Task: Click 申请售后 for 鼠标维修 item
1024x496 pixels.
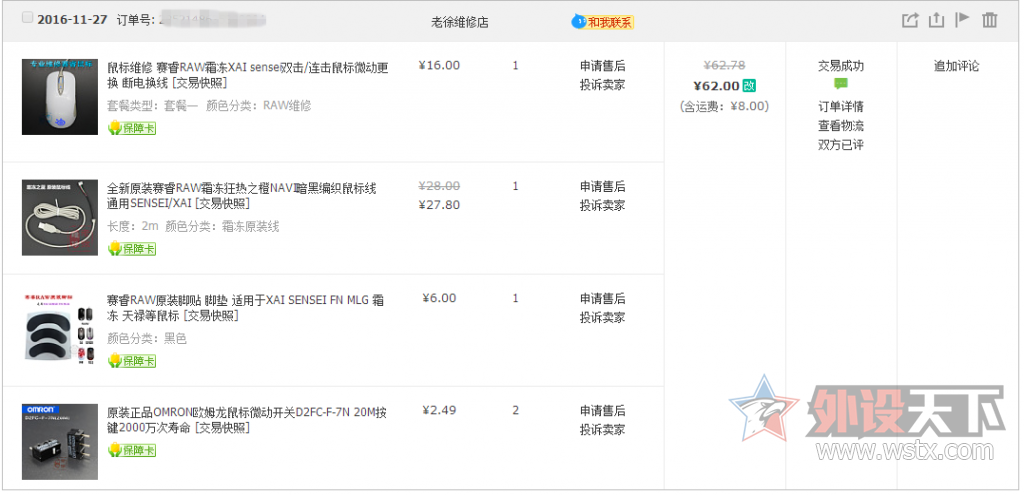Action: pyautogui.click(x=603, y=66)
